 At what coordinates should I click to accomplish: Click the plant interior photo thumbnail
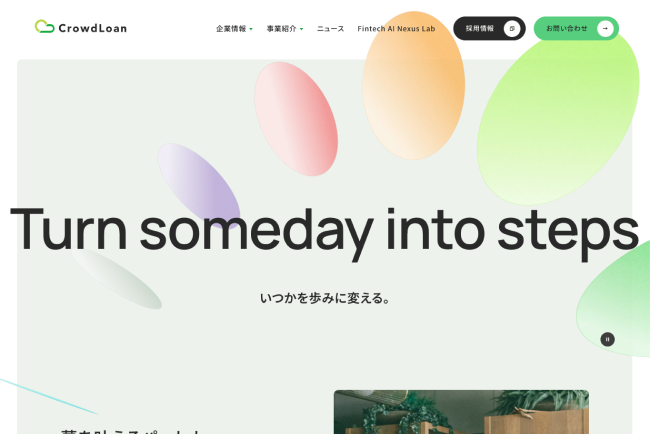pyautogui.click(x=461, y=412)
